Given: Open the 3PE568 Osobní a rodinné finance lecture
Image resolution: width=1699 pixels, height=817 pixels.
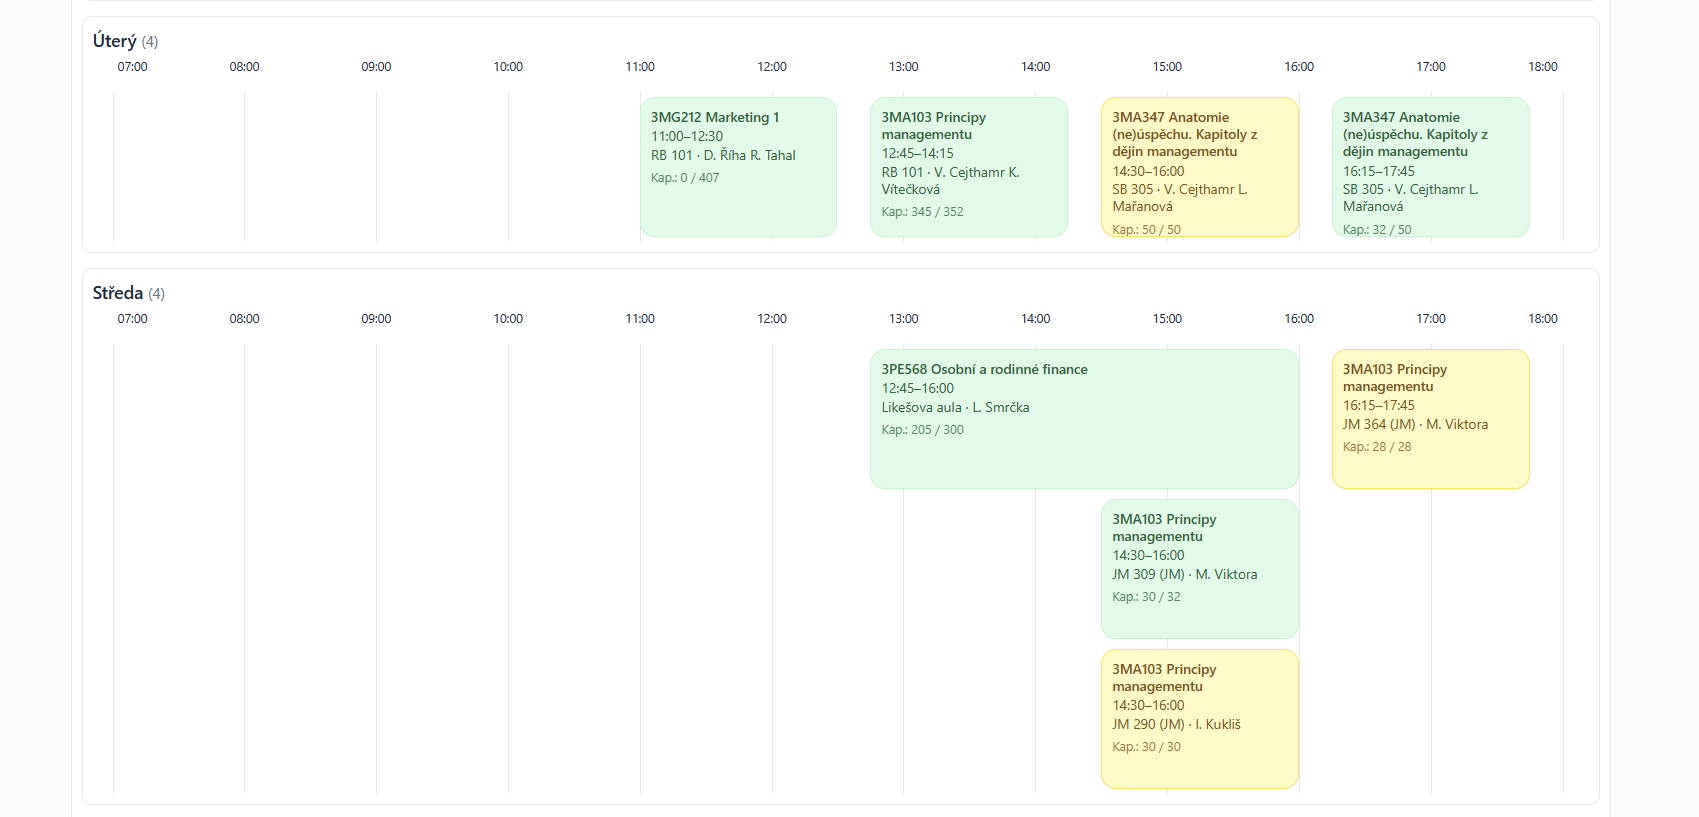Looking at the screenshot, I should click(1084, 418).
